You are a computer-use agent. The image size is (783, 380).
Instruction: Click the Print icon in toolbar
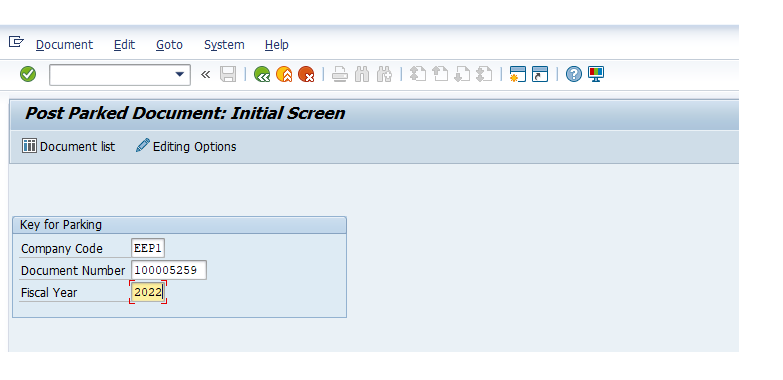[340, 74]
